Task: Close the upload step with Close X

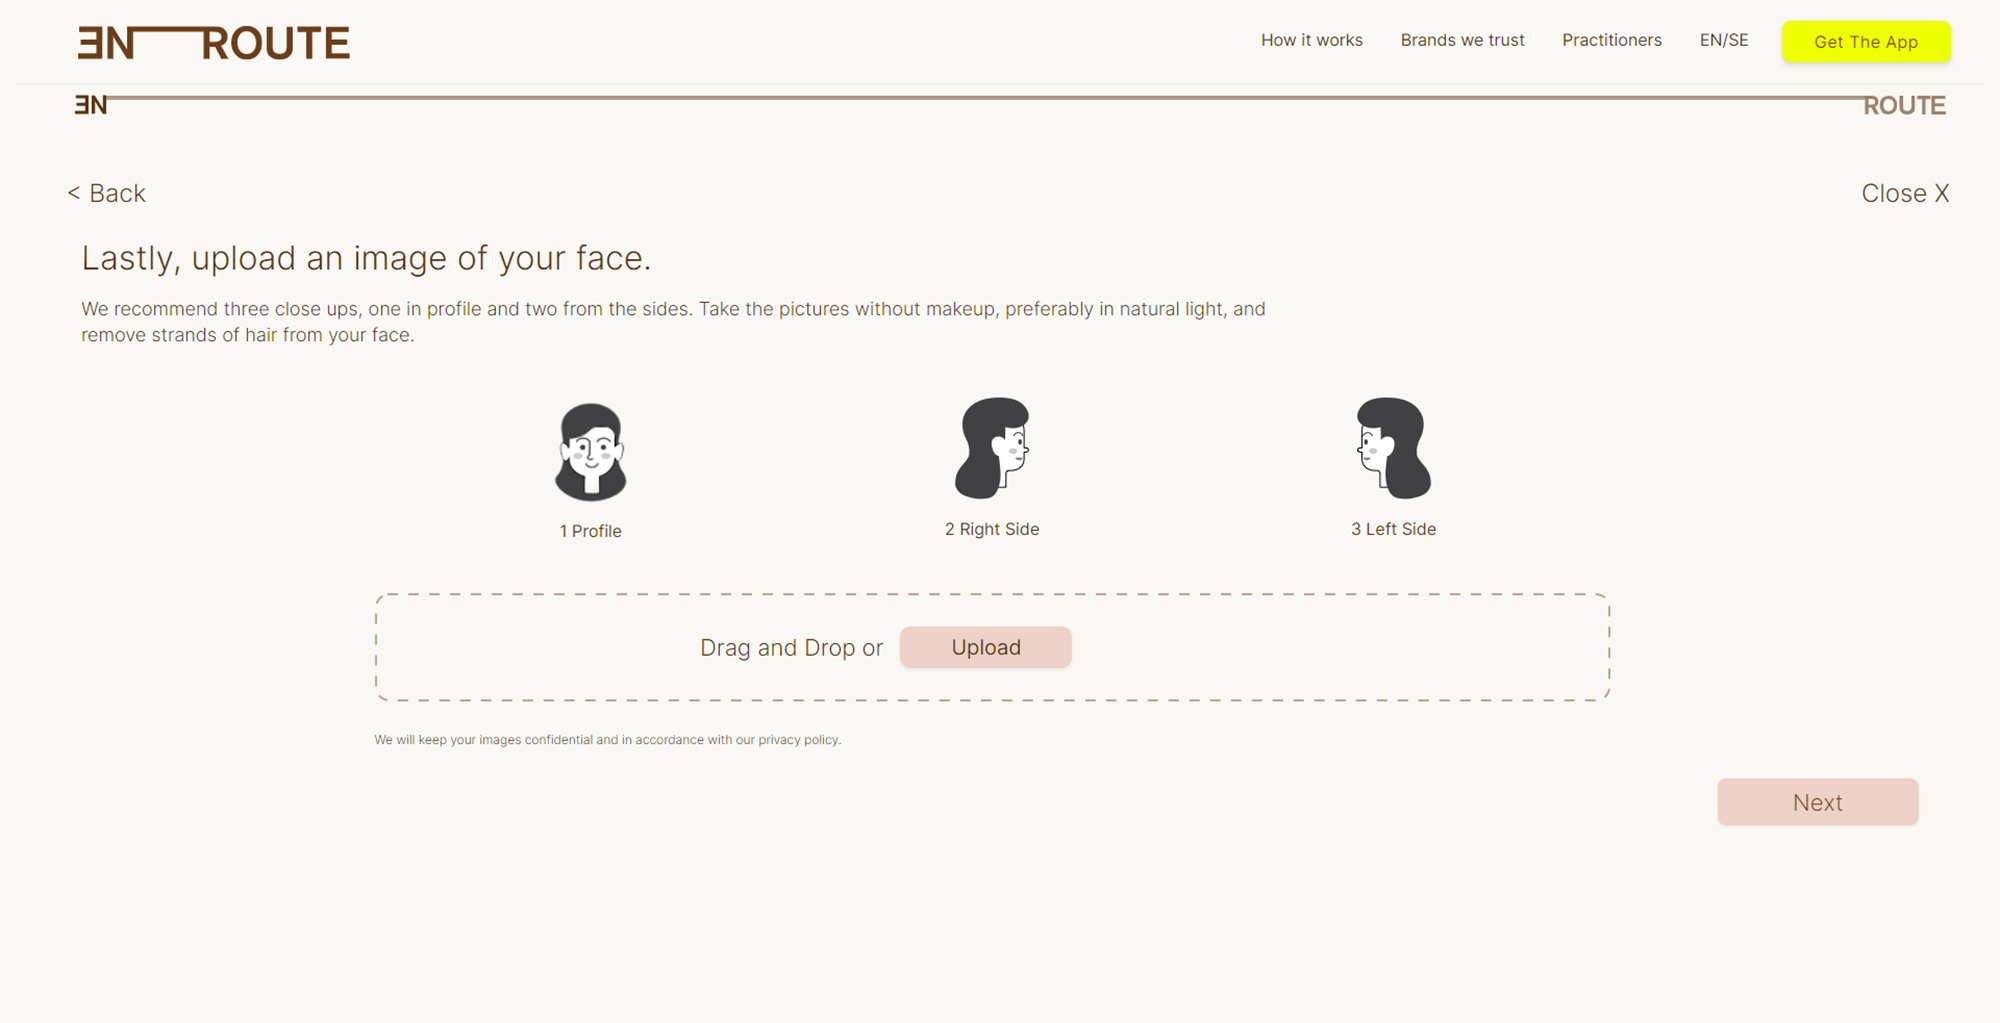Action: (x=1904, y=193)
